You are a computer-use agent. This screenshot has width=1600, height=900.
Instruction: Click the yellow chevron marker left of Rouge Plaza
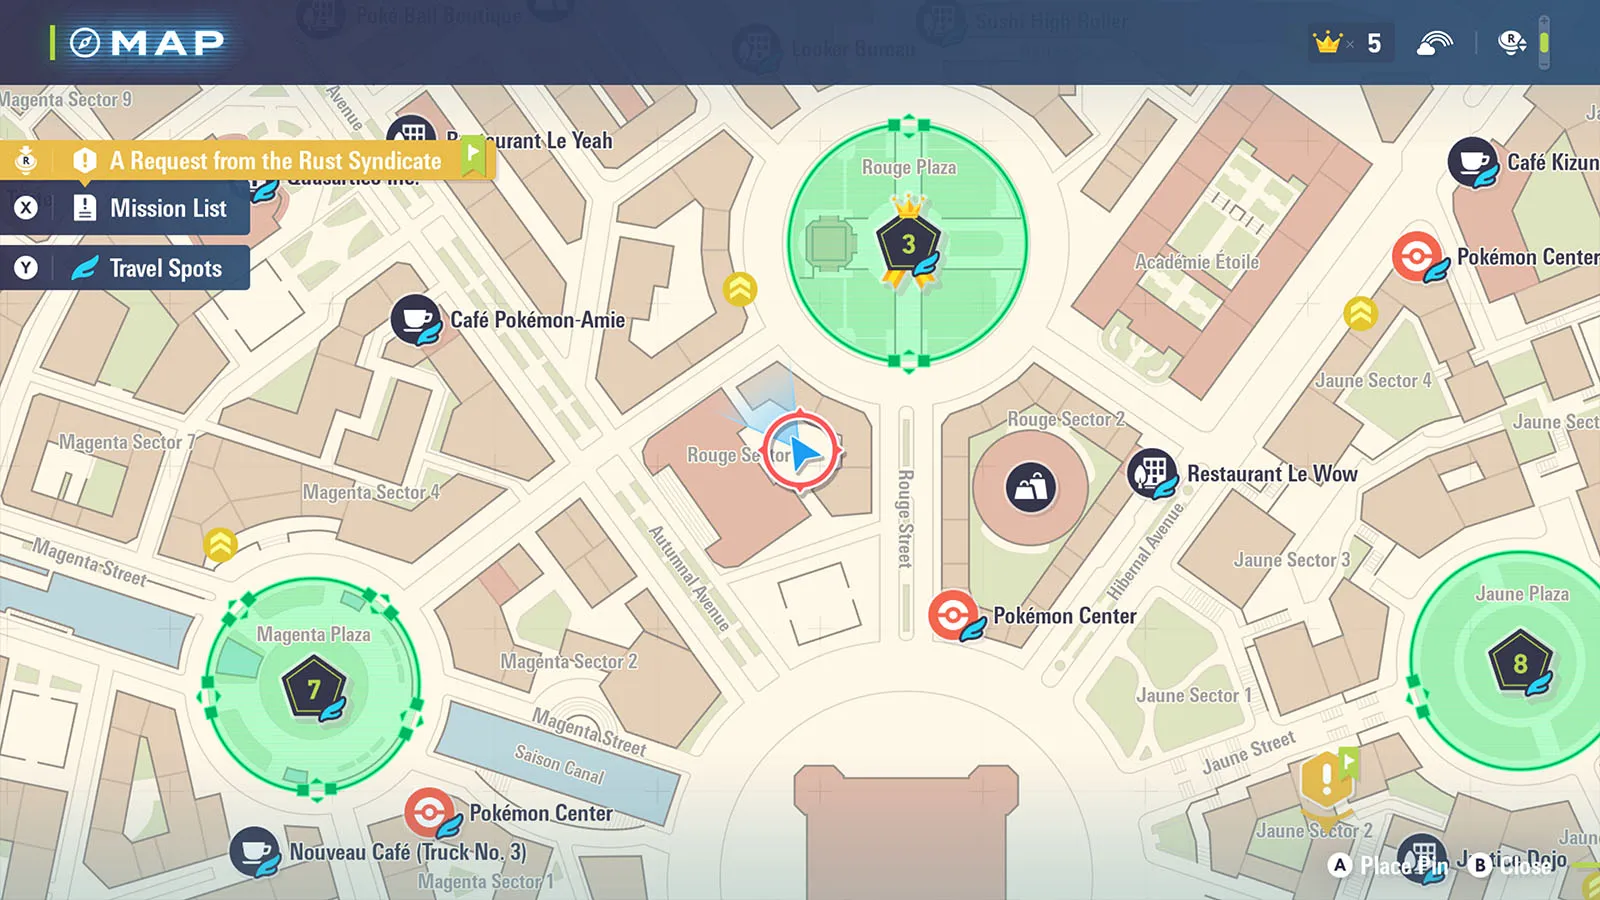[740, 290]
